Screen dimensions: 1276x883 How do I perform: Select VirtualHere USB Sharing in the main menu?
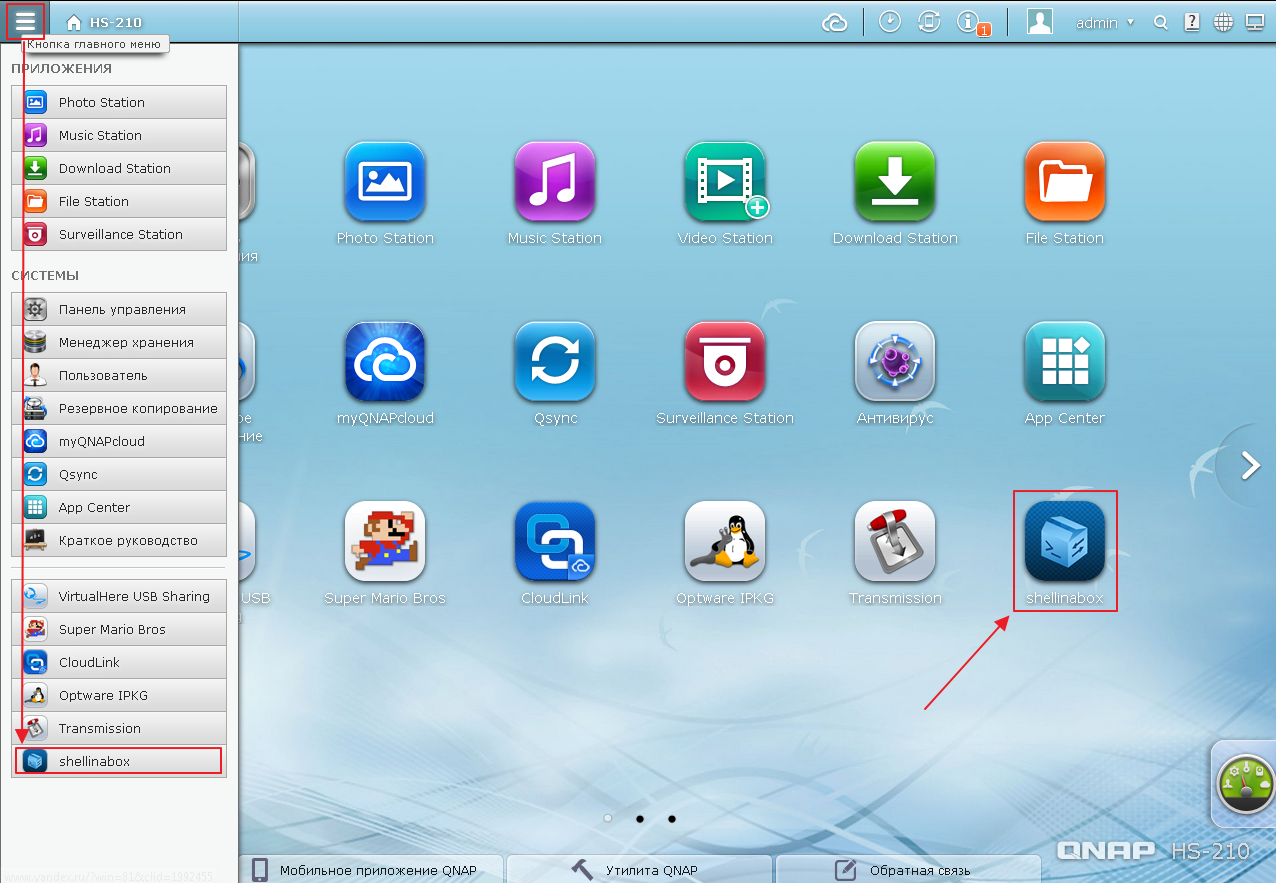[119, 596]
